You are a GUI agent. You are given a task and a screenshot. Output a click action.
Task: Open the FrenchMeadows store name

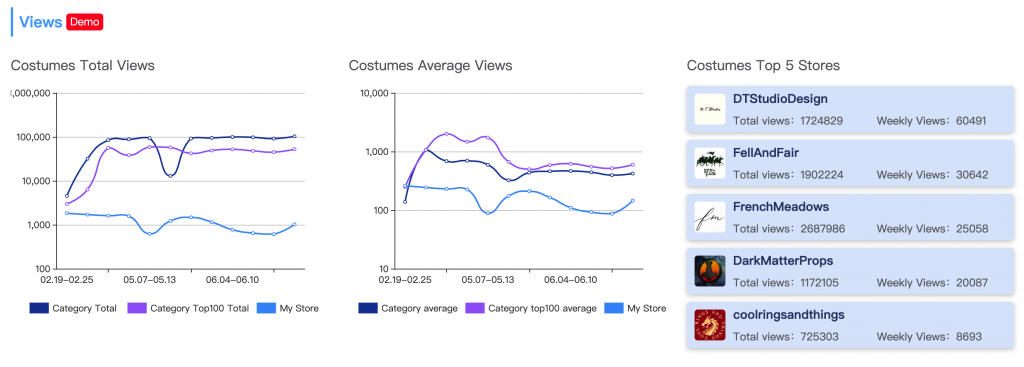781,207
